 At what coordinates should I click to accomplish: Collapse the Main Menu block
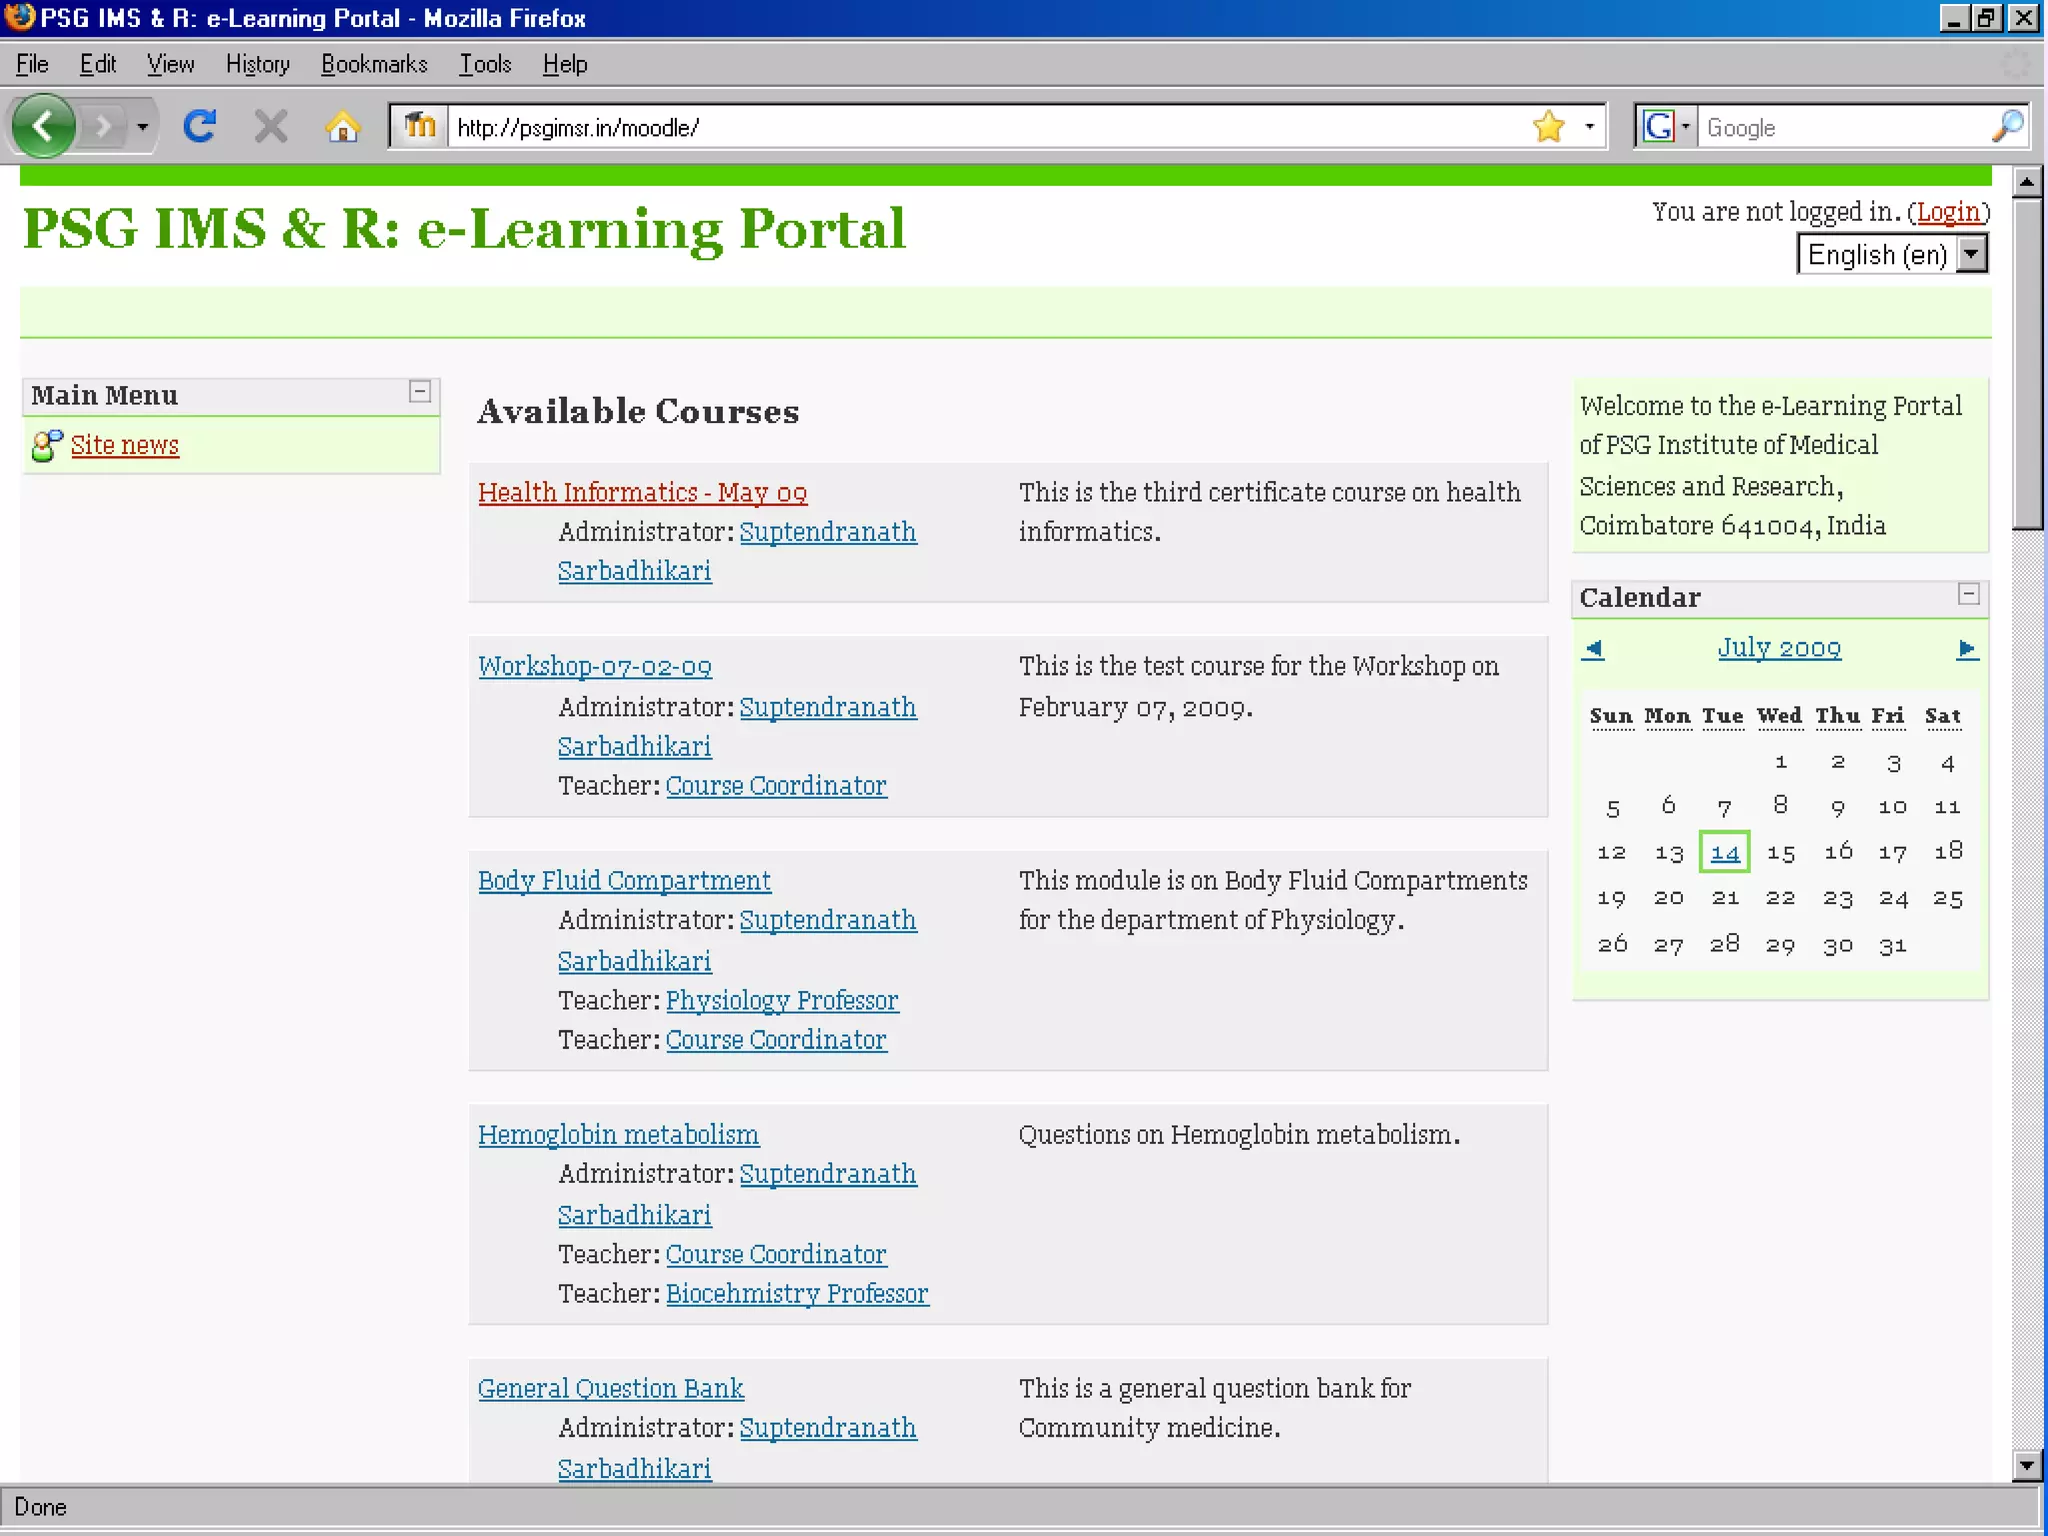[x=420, y=392]
